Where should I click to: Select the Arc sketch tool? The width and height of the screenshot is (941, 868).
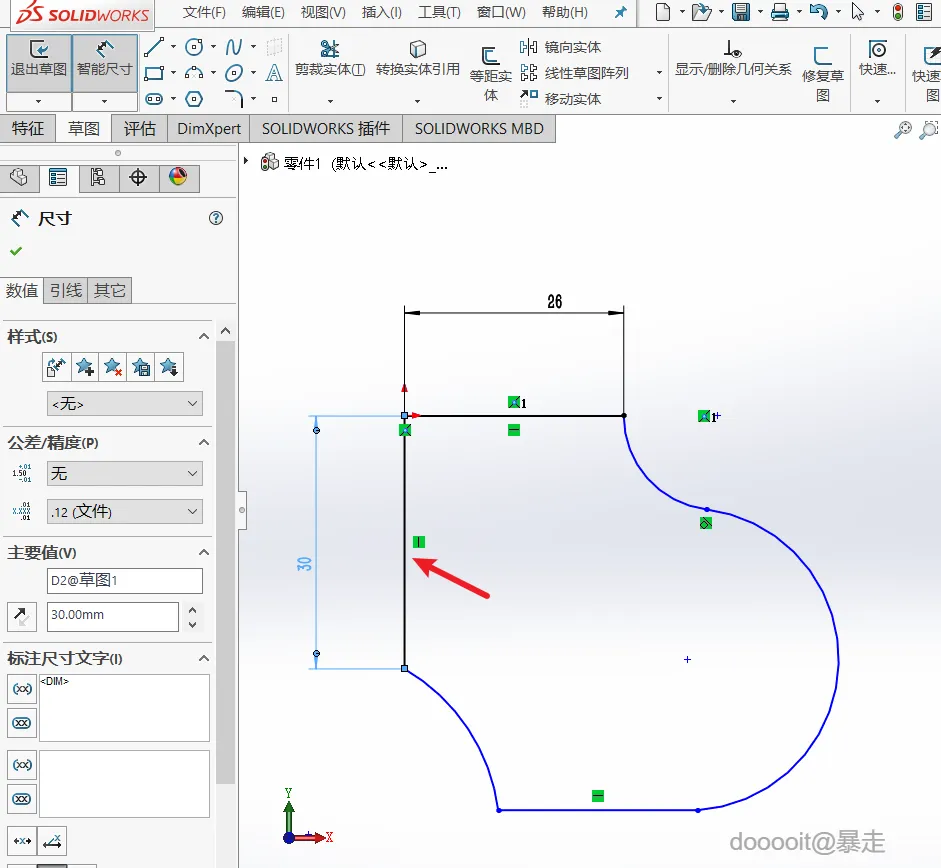[x=194, y=73]
